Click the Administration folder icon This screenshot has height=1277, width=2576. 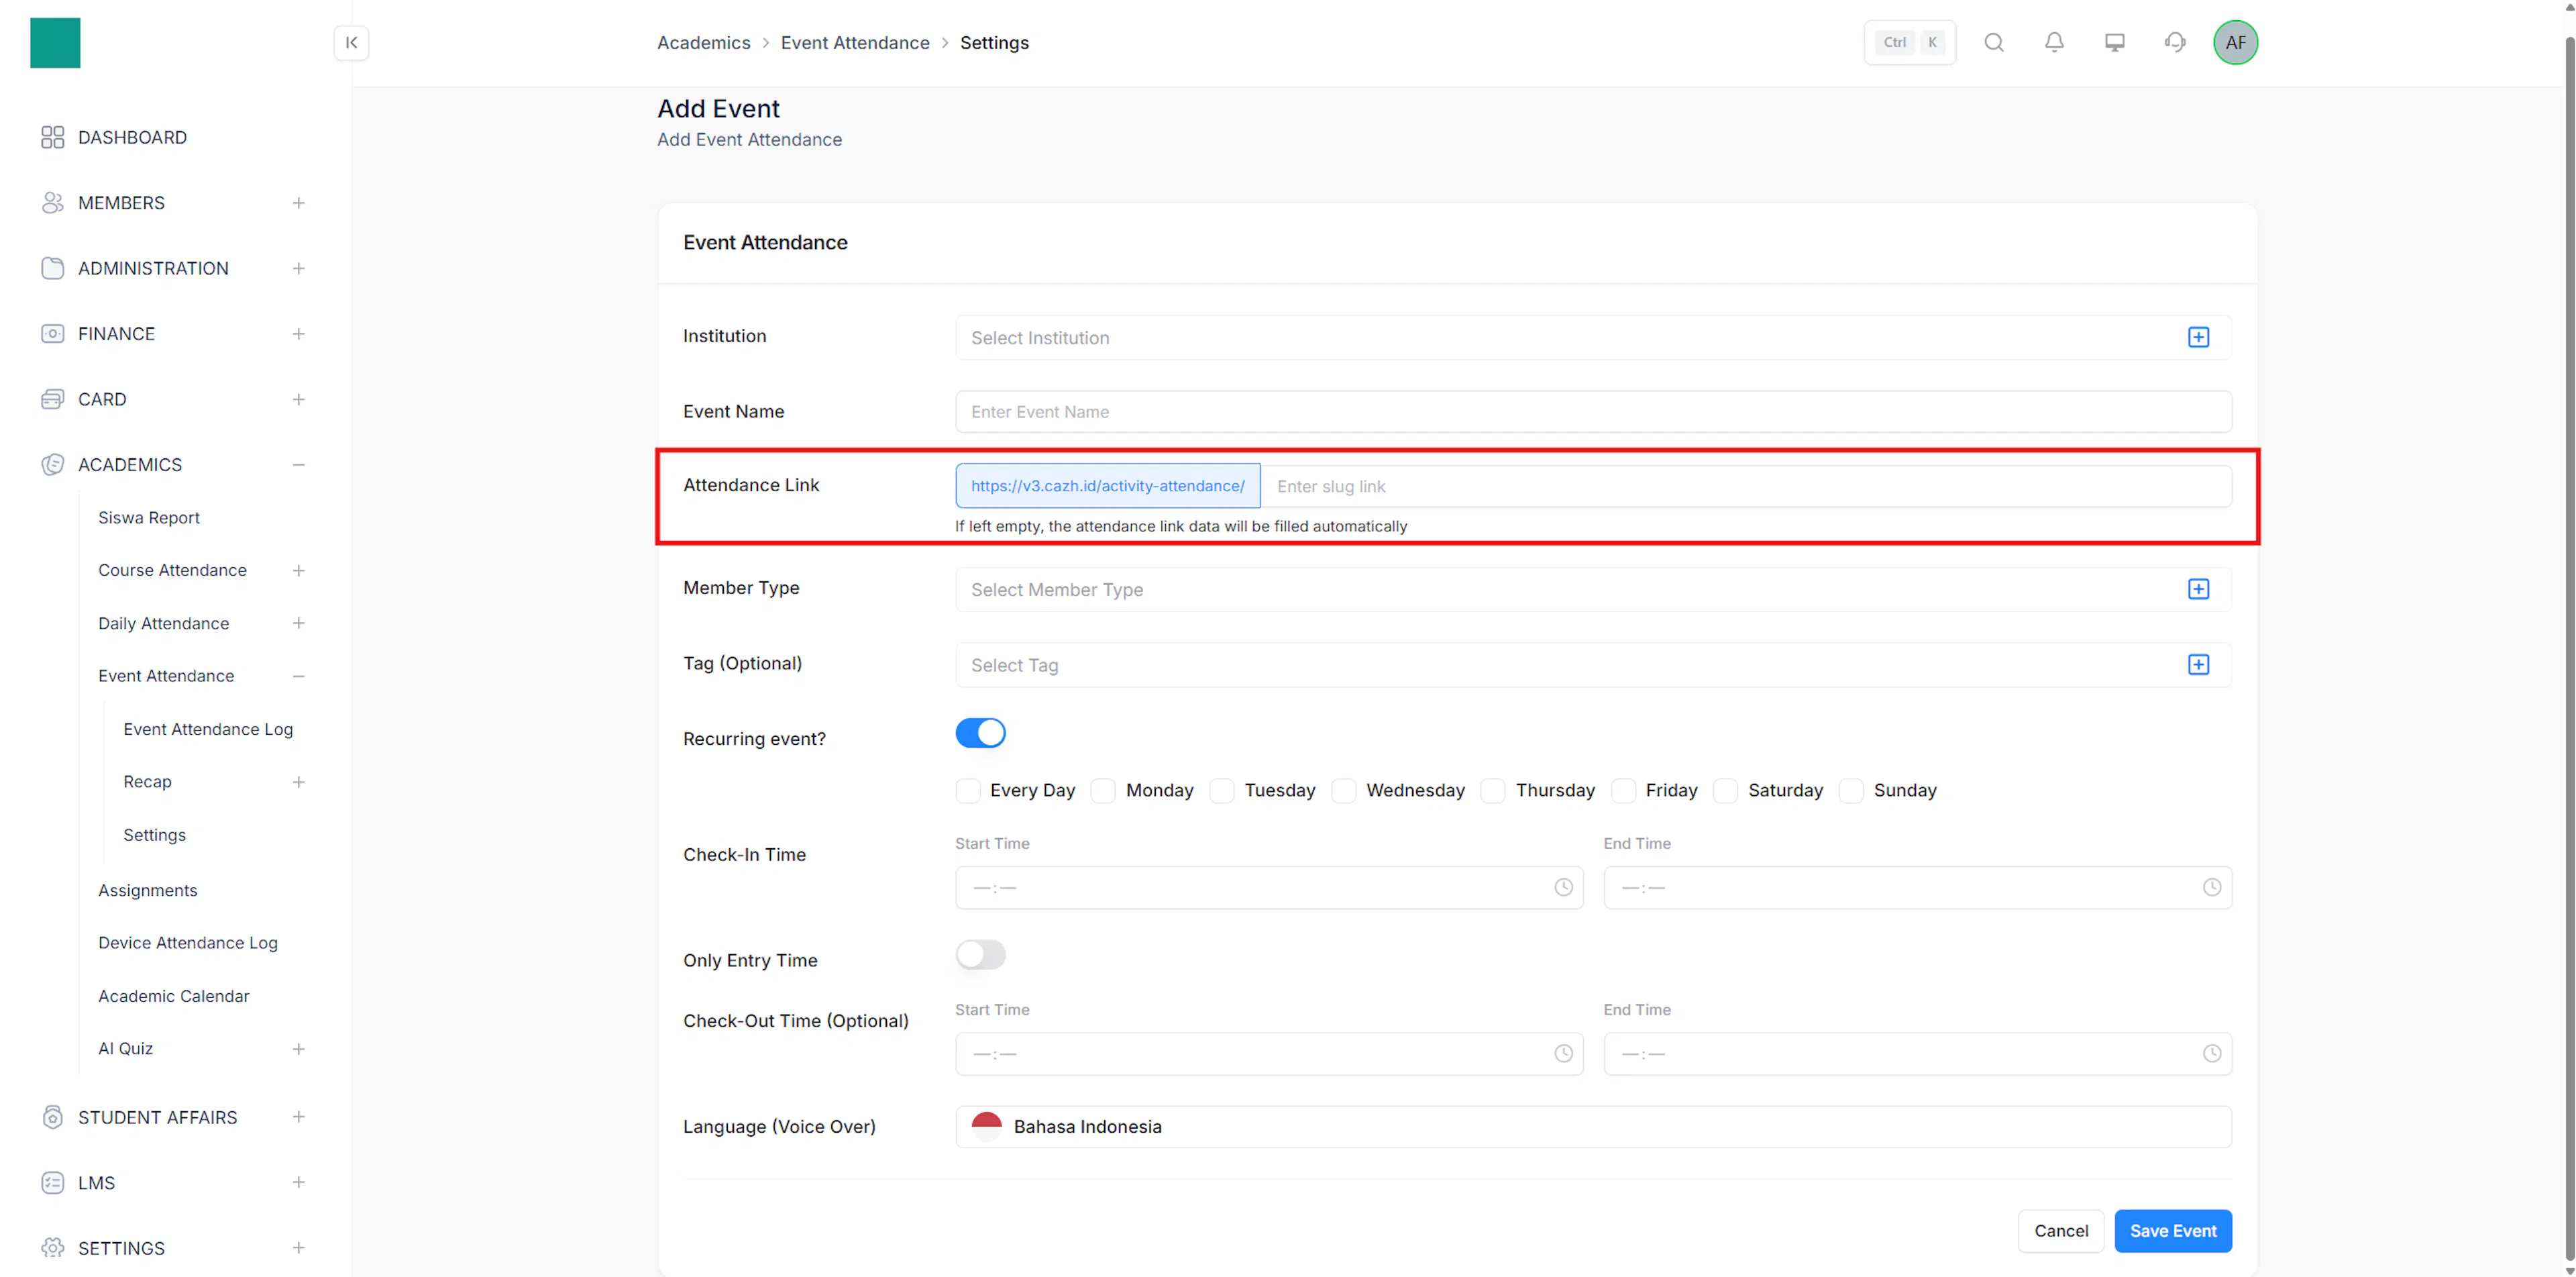tap(53, 268)
